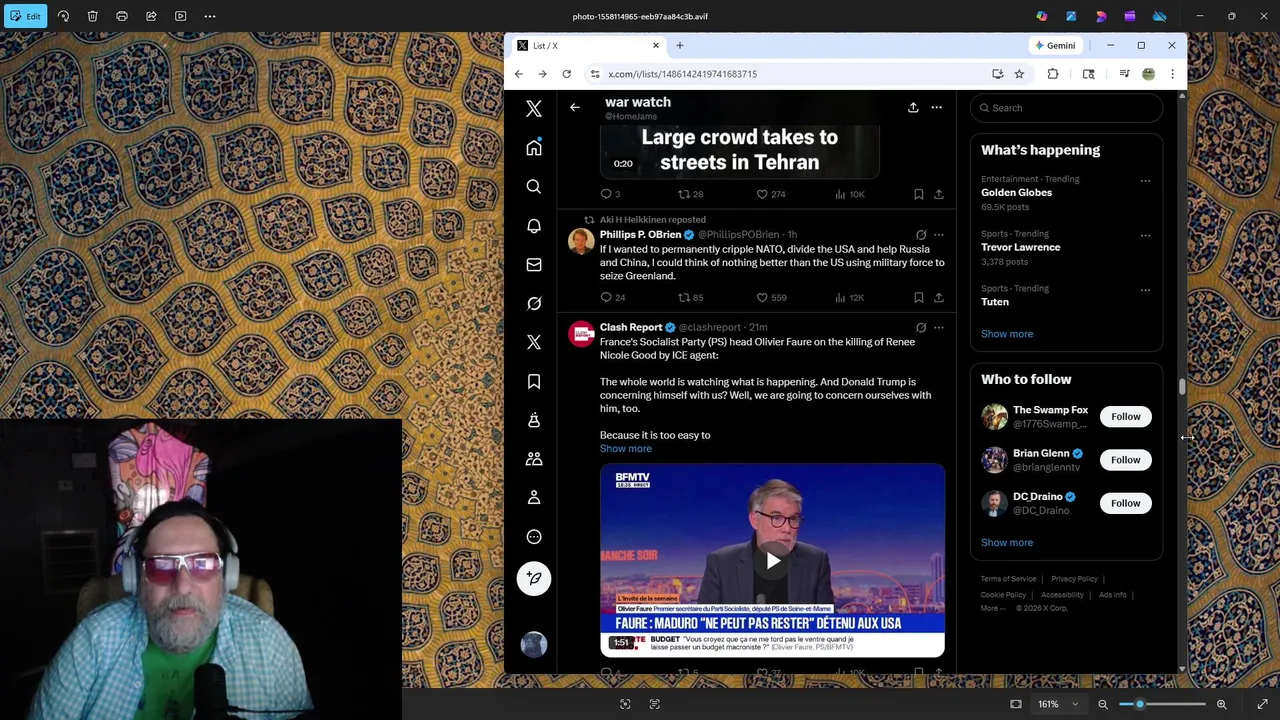The height and width of the screenshot is (720, 1280).
Task: Play the Olivier Faure BFMTV video
Action: [772, 561]
